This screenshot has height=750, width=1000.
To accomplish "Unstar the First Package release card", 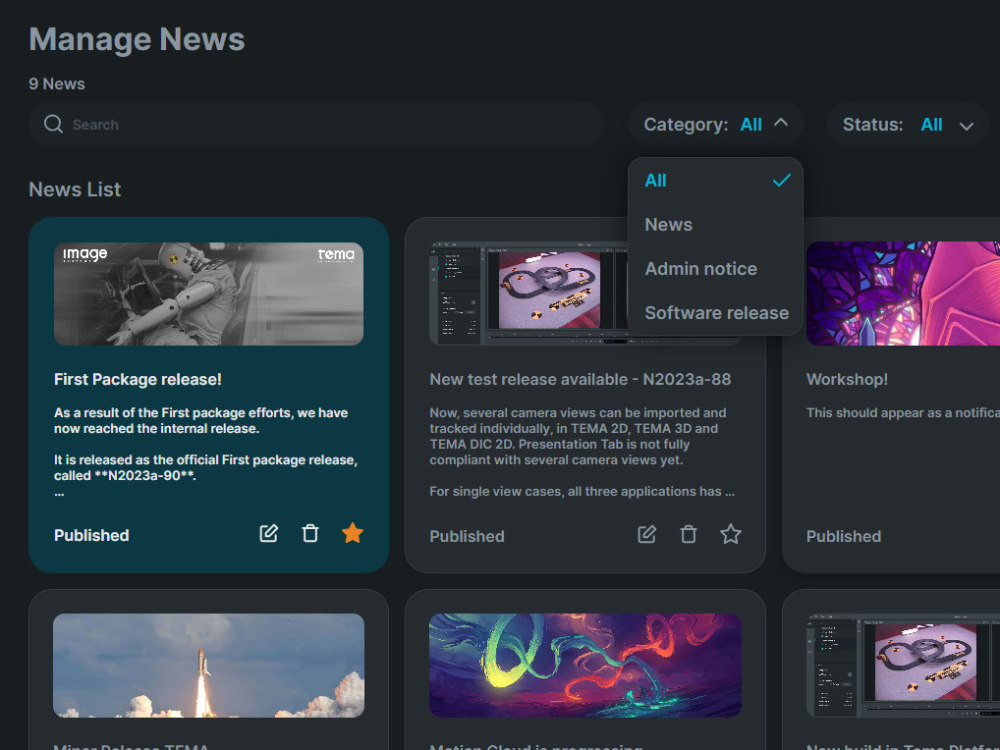I will click(352, 533).
